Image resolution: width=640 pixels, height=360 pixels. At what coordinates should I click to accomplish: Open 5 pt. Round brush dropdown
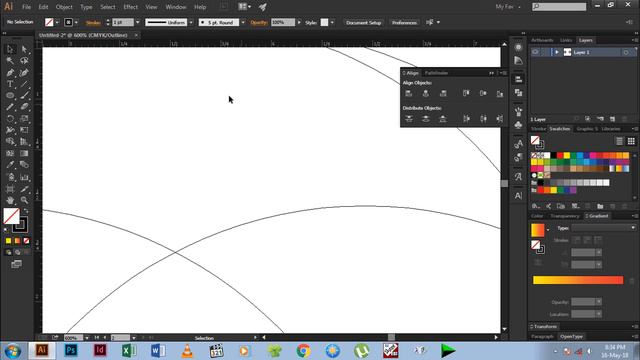(x=243, y=22)
